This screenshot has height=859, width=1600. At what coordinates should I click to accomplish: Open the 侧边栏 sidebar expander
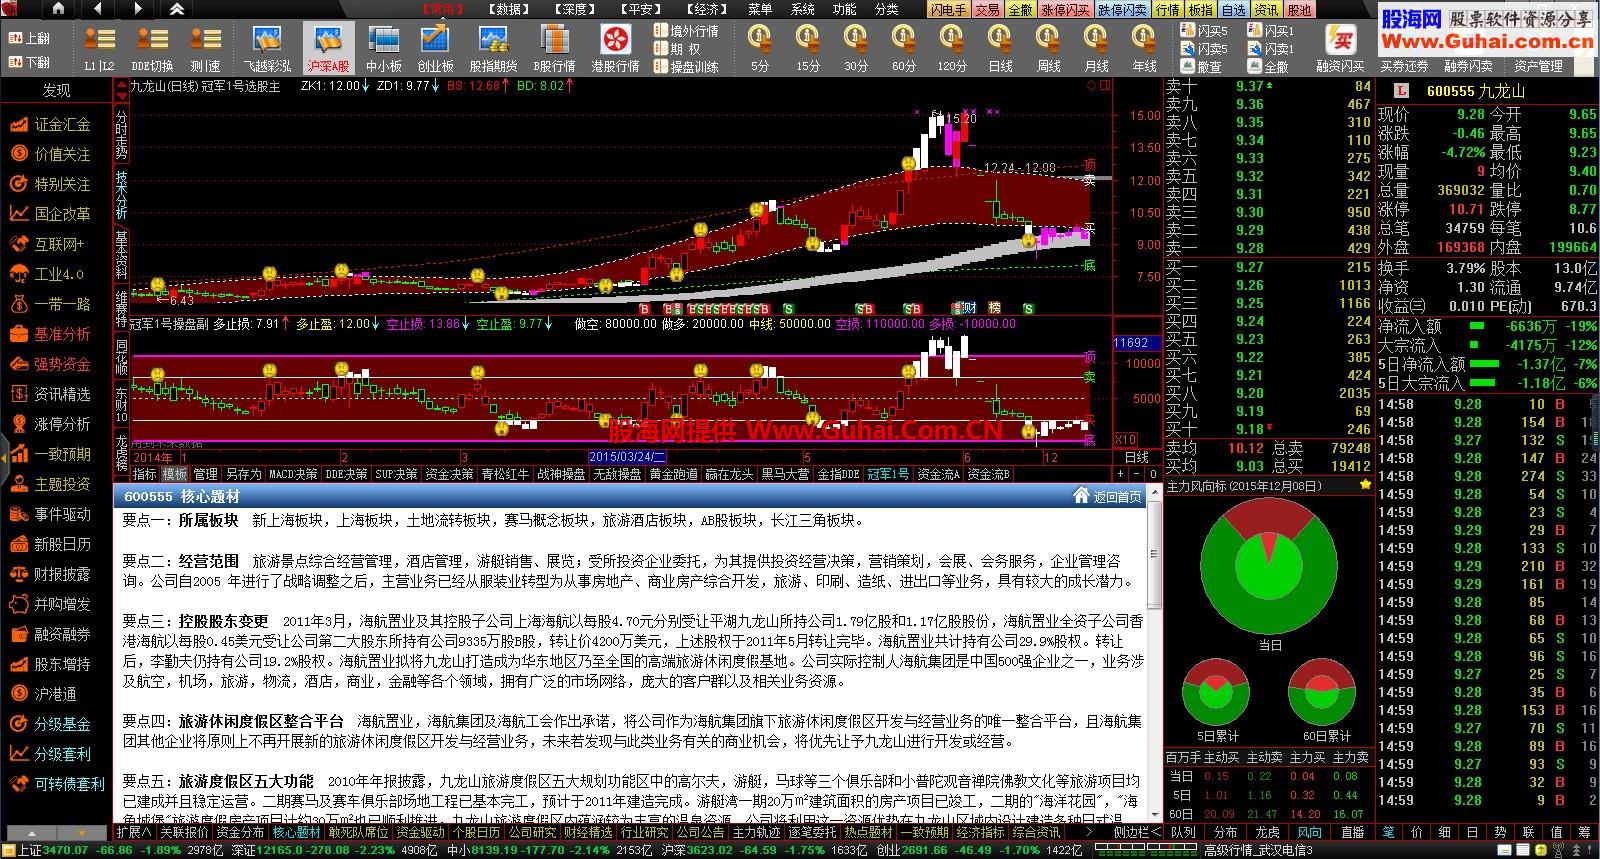(1136, 832)
